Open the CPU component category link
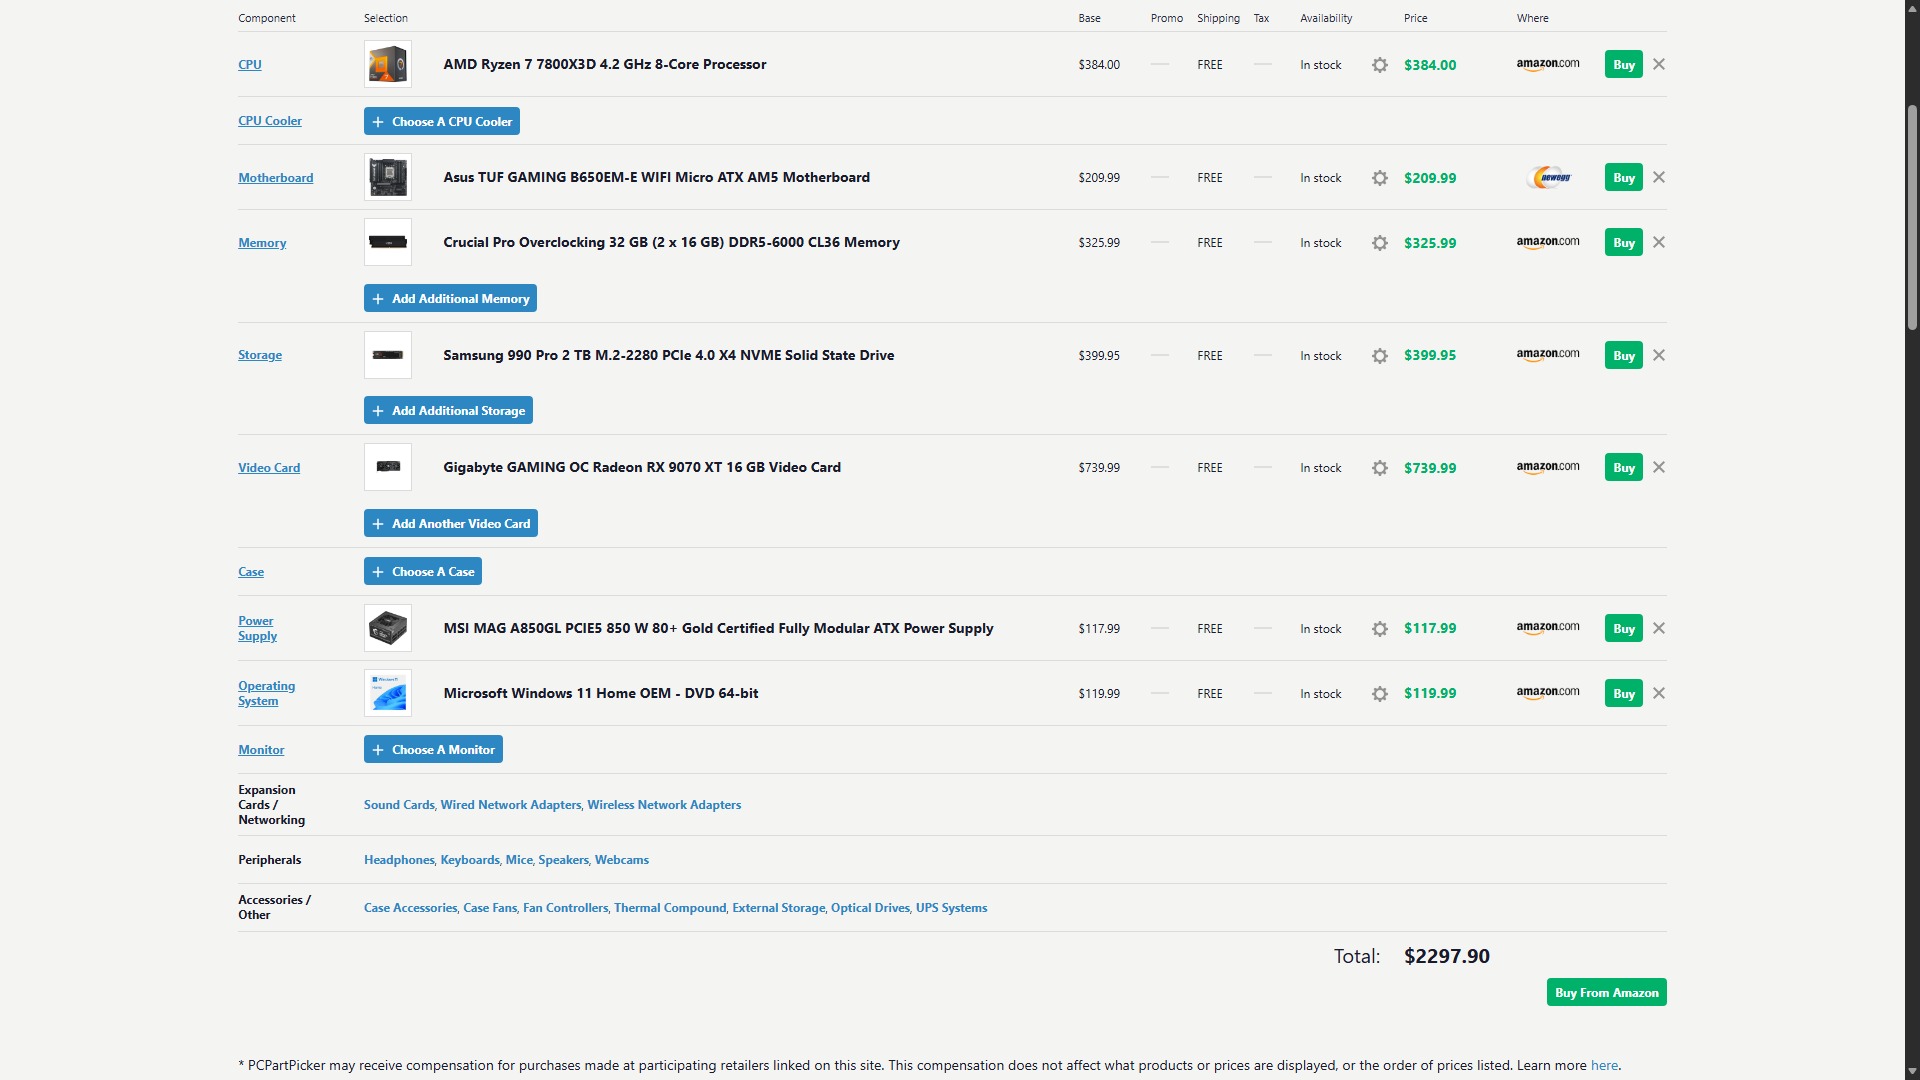This screenshot has height=1080, width=1920. point(249,64)
